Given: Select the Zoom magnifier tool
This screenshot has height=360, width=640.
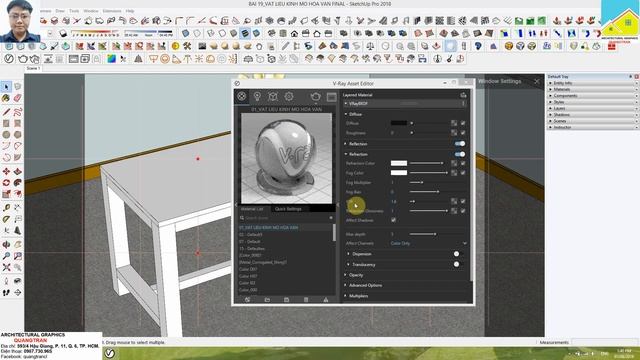Looking at the screenshot, I should [6, 256].
